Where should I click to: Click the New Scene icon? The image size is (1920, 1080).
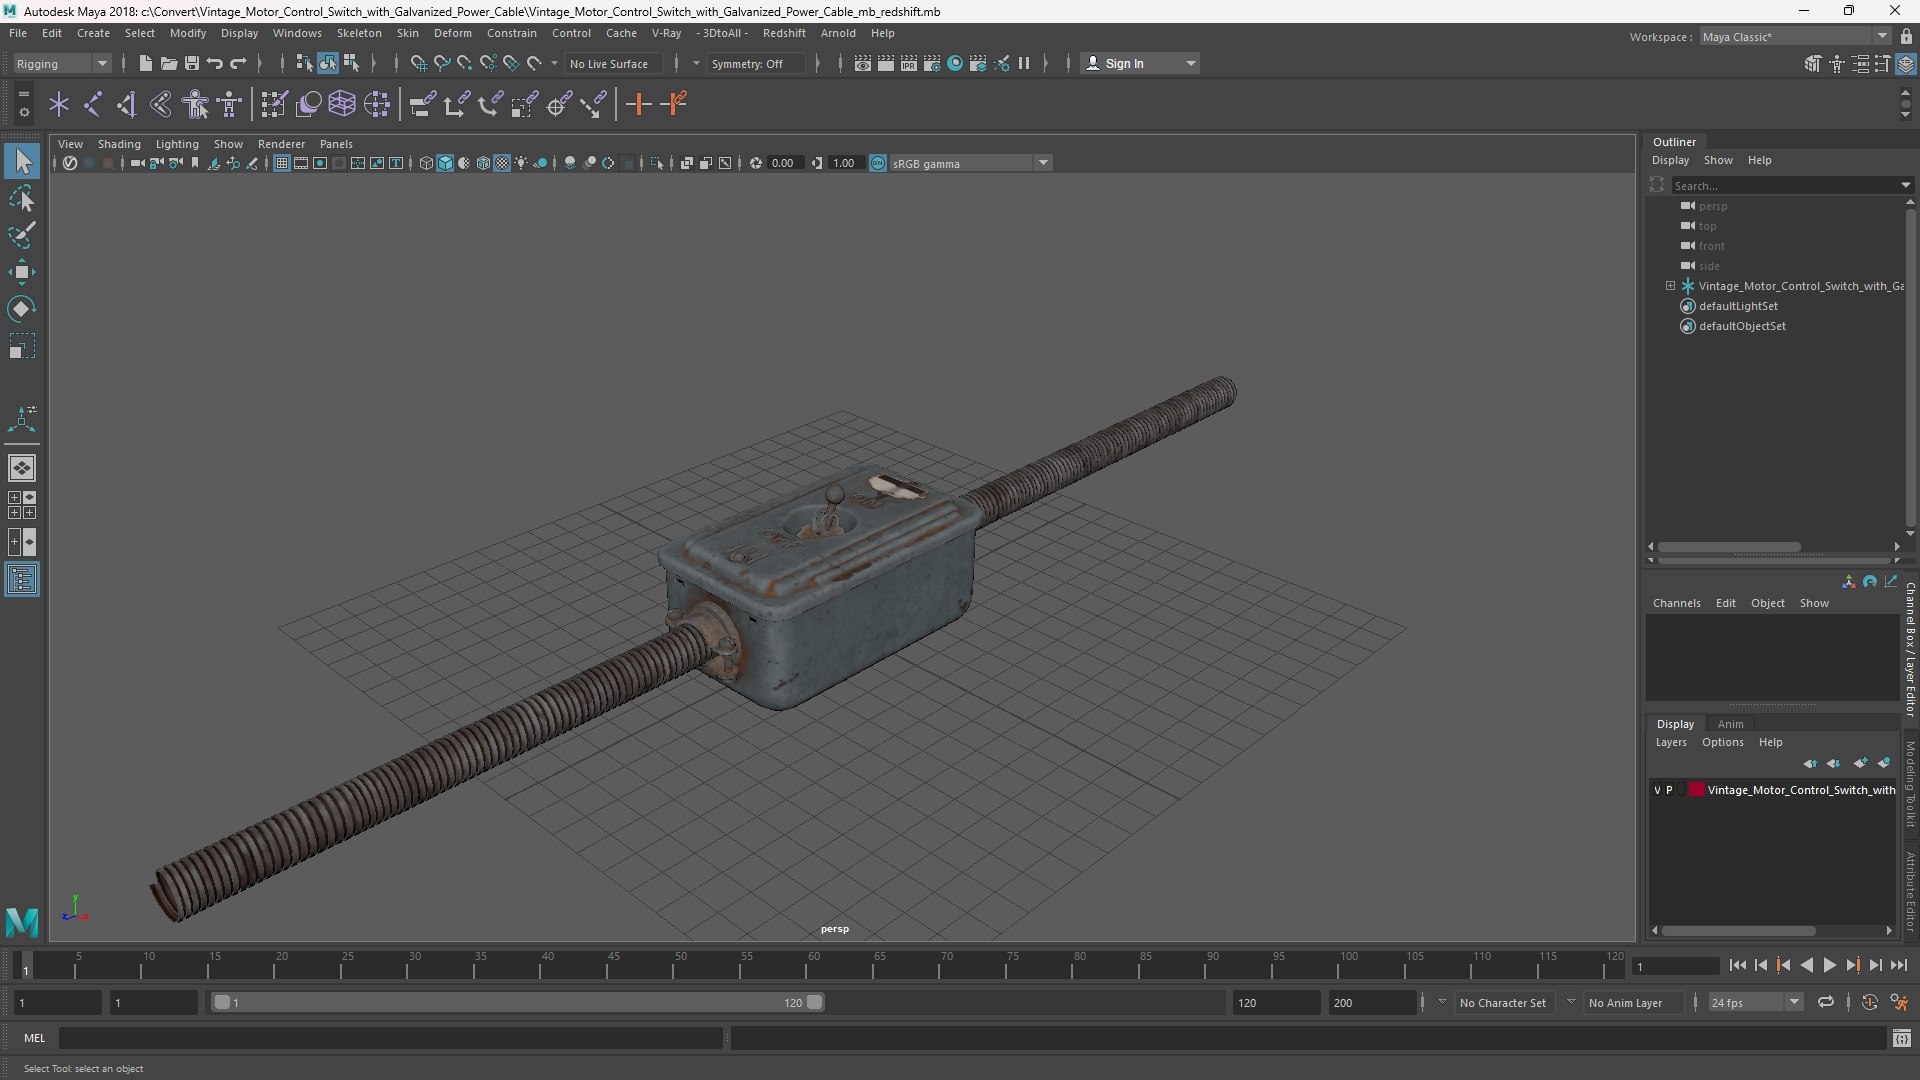pos(145,63)
